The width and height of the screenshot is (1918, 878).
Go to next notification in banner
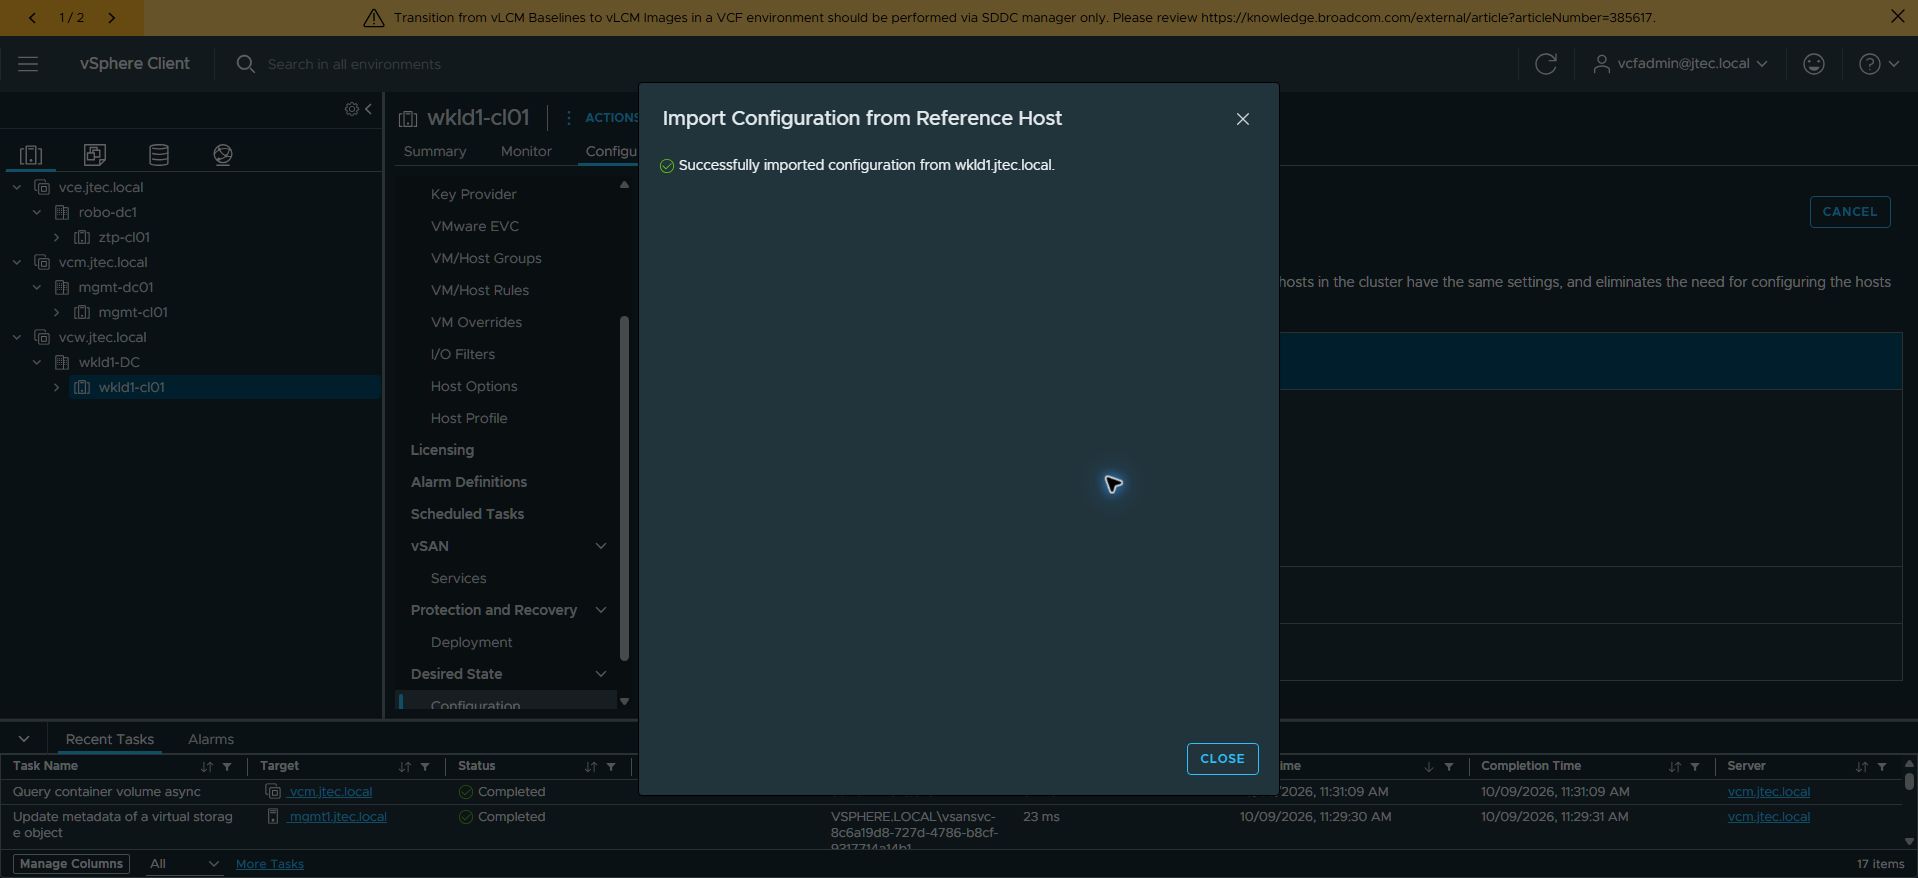click(x=111, y=18)
